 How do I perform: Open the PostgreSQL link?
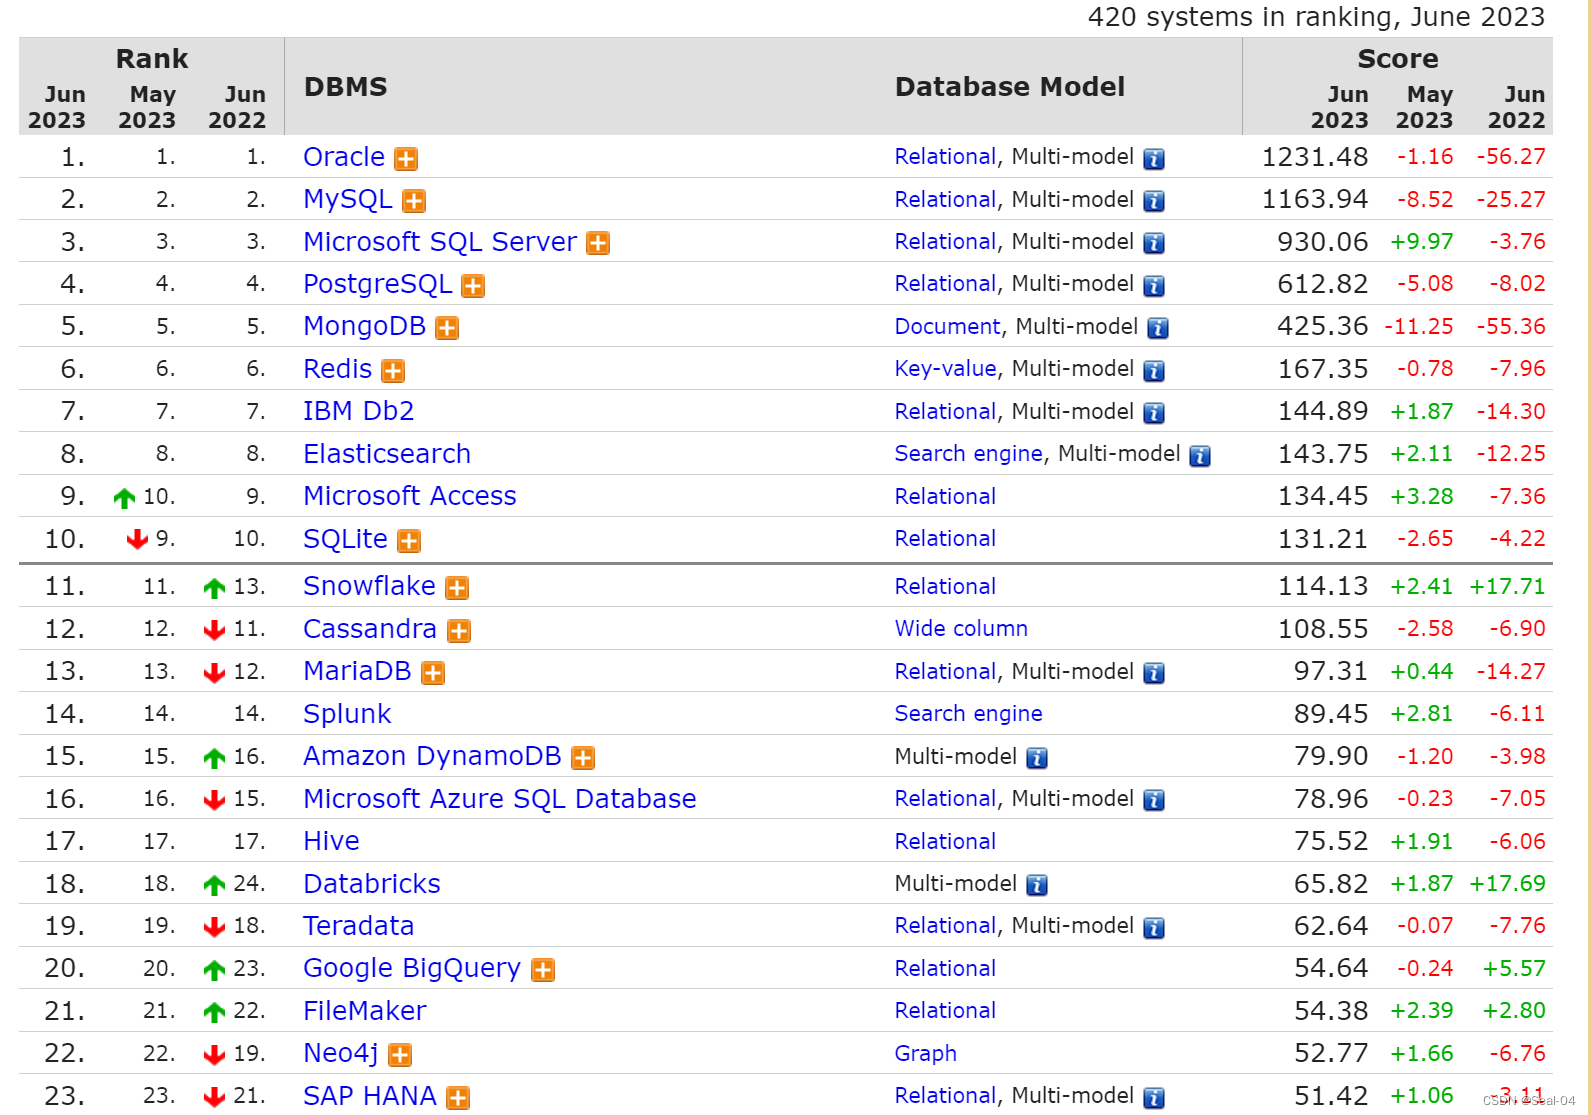[378, 284]
